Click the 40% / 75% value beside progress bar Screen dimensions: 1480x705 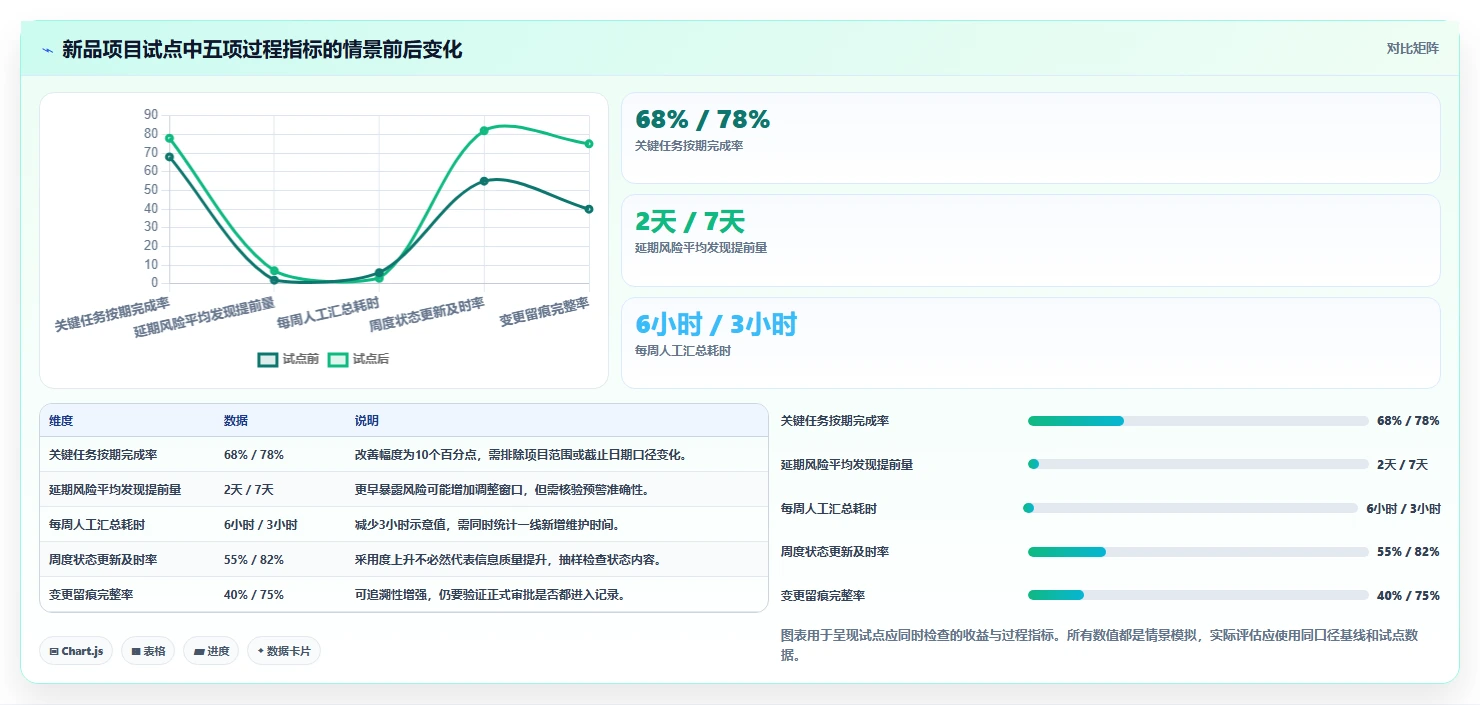point(1408,595)
